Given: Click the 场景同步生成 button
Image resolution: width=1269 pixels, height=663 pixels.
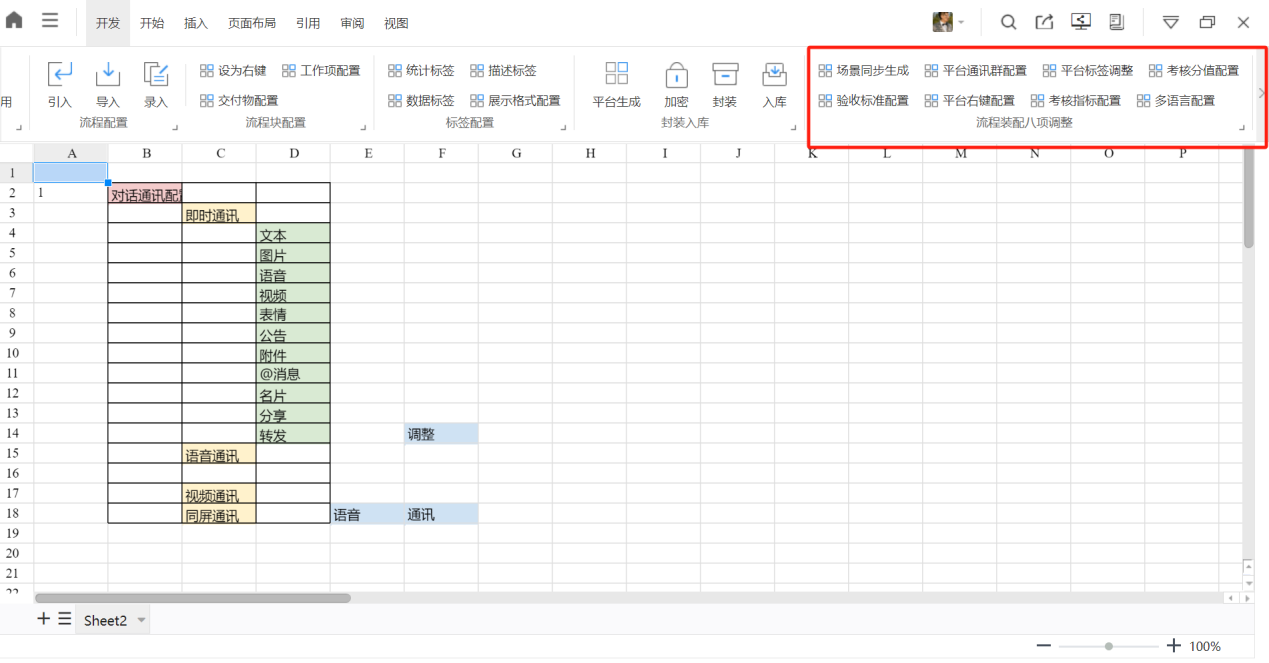Looking at the screenshot, I should click(x=863, y=71).
